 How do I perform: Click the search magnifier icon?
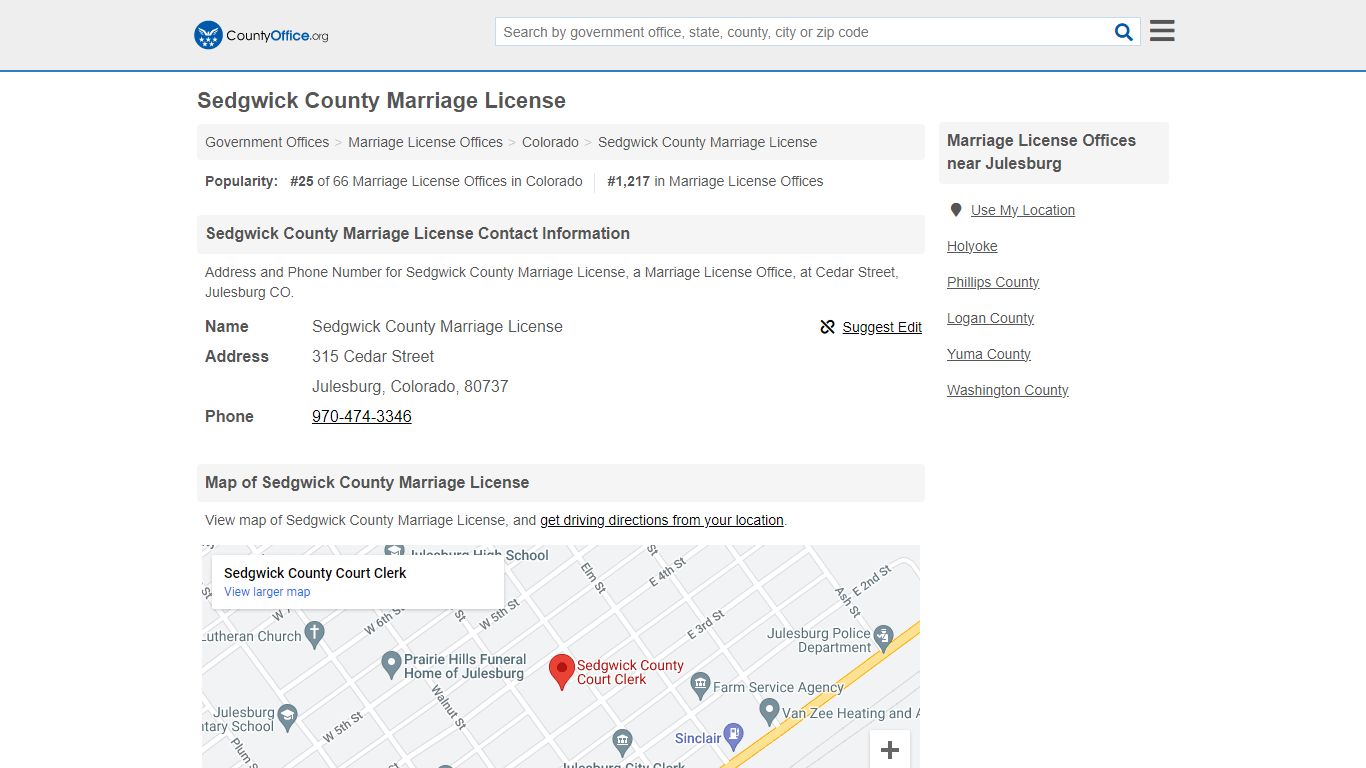[x=1124, y=32]
